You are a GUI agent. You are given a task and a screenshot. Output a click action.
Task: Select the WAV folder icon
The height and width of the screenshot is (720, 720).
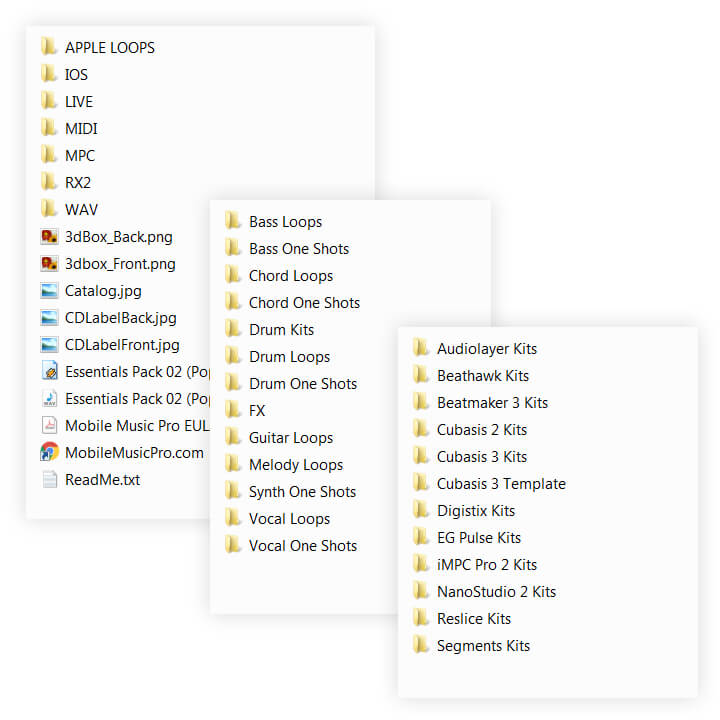click(49, 209)
